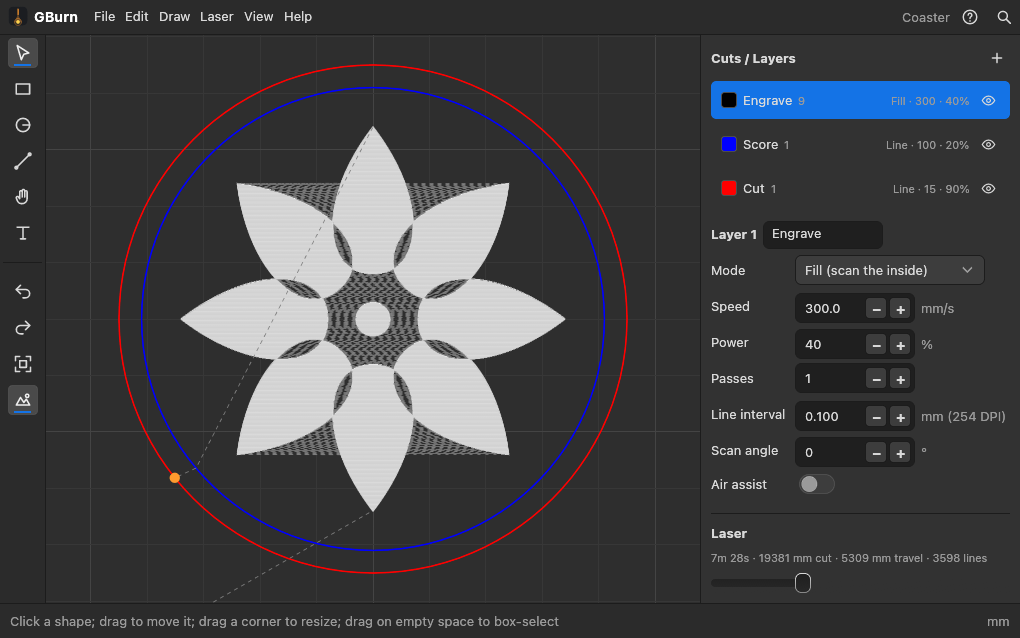
Task: Undo the last action
Action: click(23, 291)
